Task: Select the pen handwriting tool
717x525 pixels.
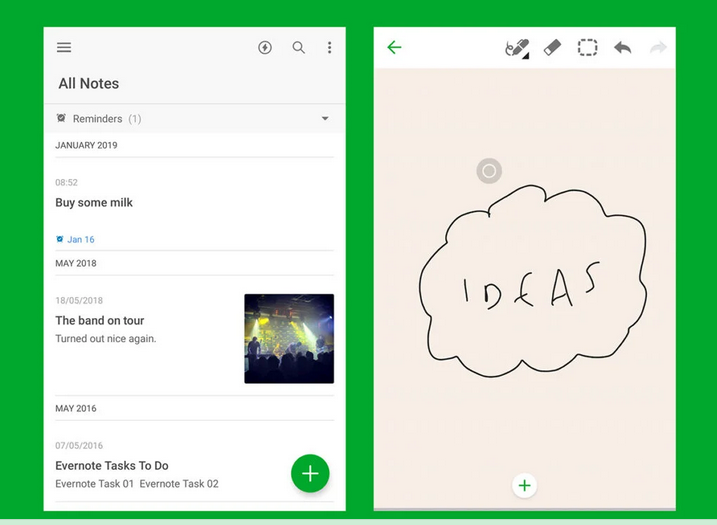Action: coord(517,48)
